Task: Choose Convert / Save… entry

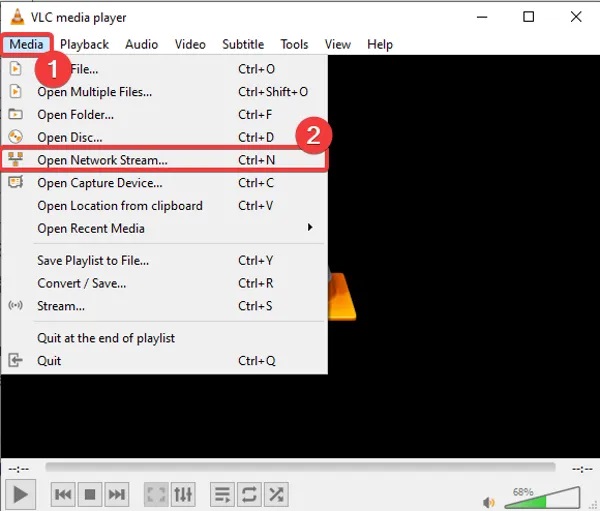Action: coord(165,284)
